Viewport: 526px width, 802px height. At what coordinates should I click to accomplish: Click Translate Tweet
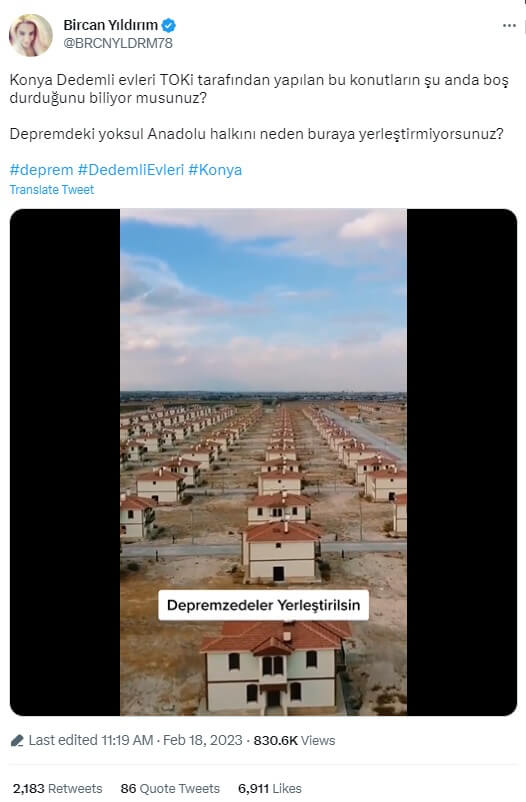[52, 190]
